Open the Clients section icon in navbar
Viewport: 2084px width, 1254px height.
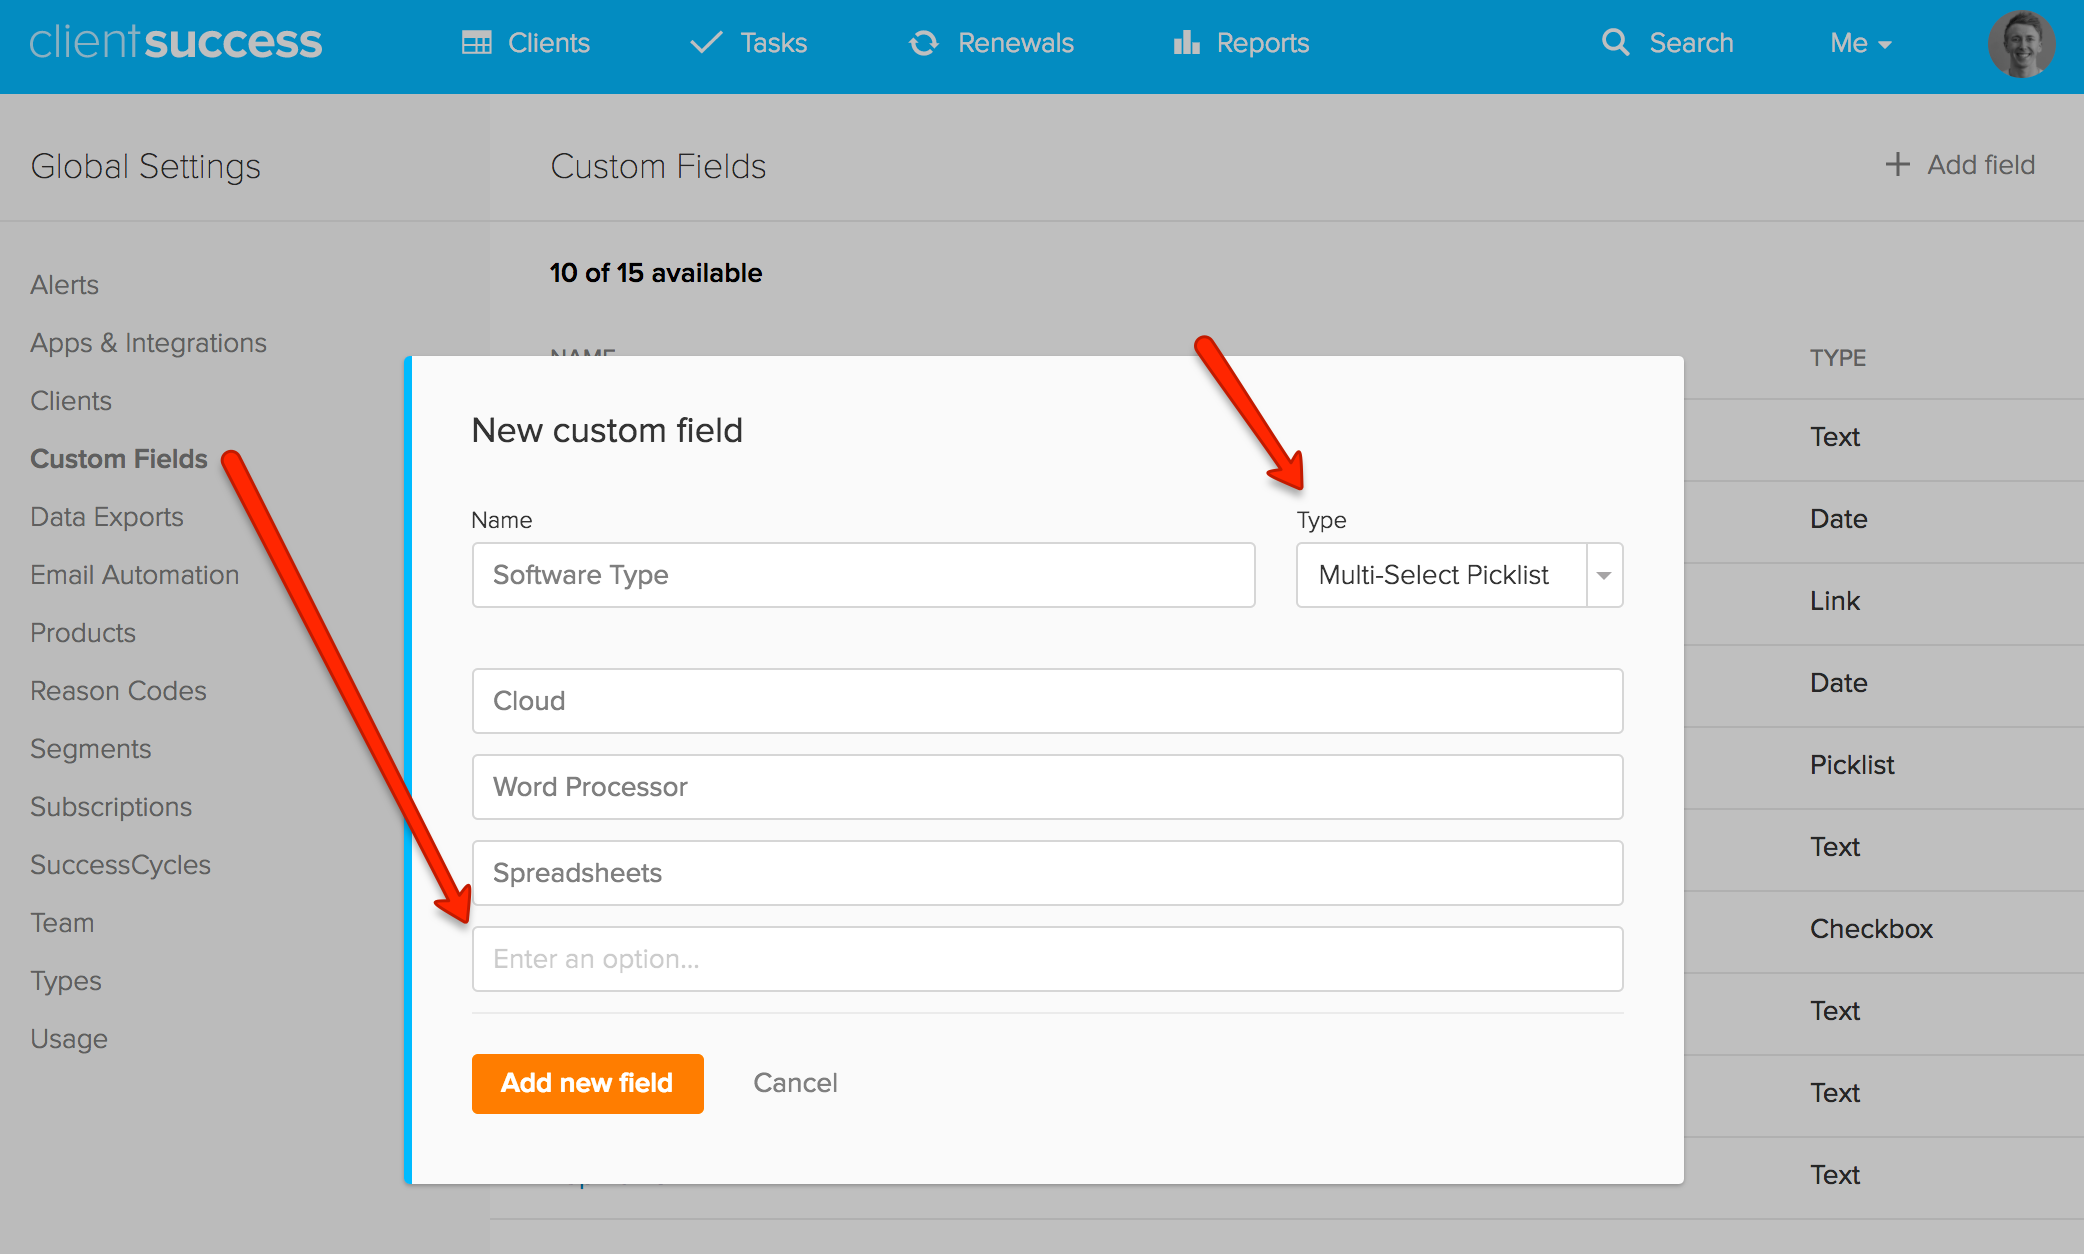click(479, 43)
